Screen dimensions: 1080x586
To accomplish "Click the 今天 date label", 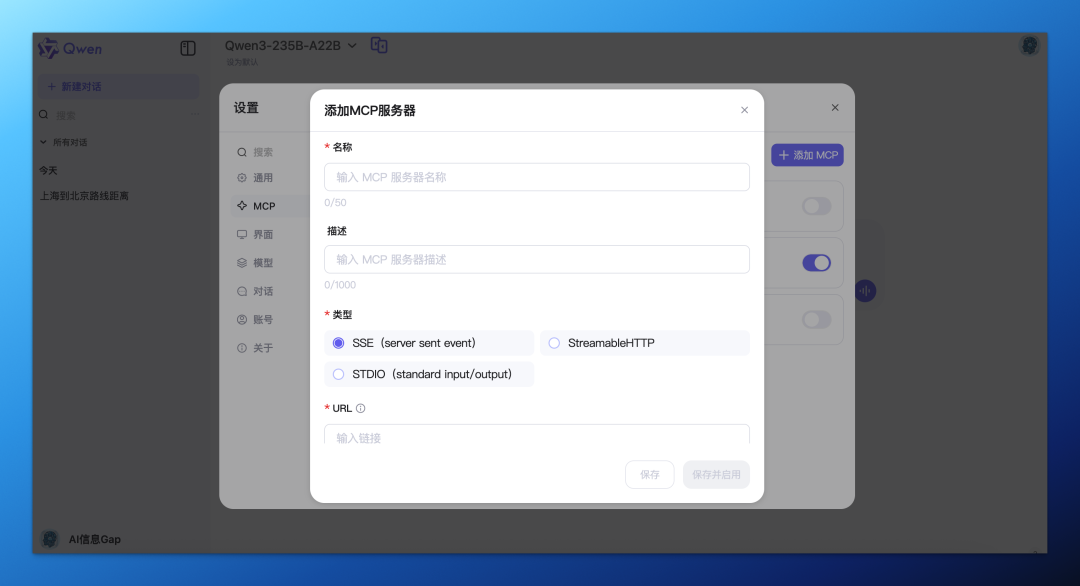I will click(x=48, y=170).
